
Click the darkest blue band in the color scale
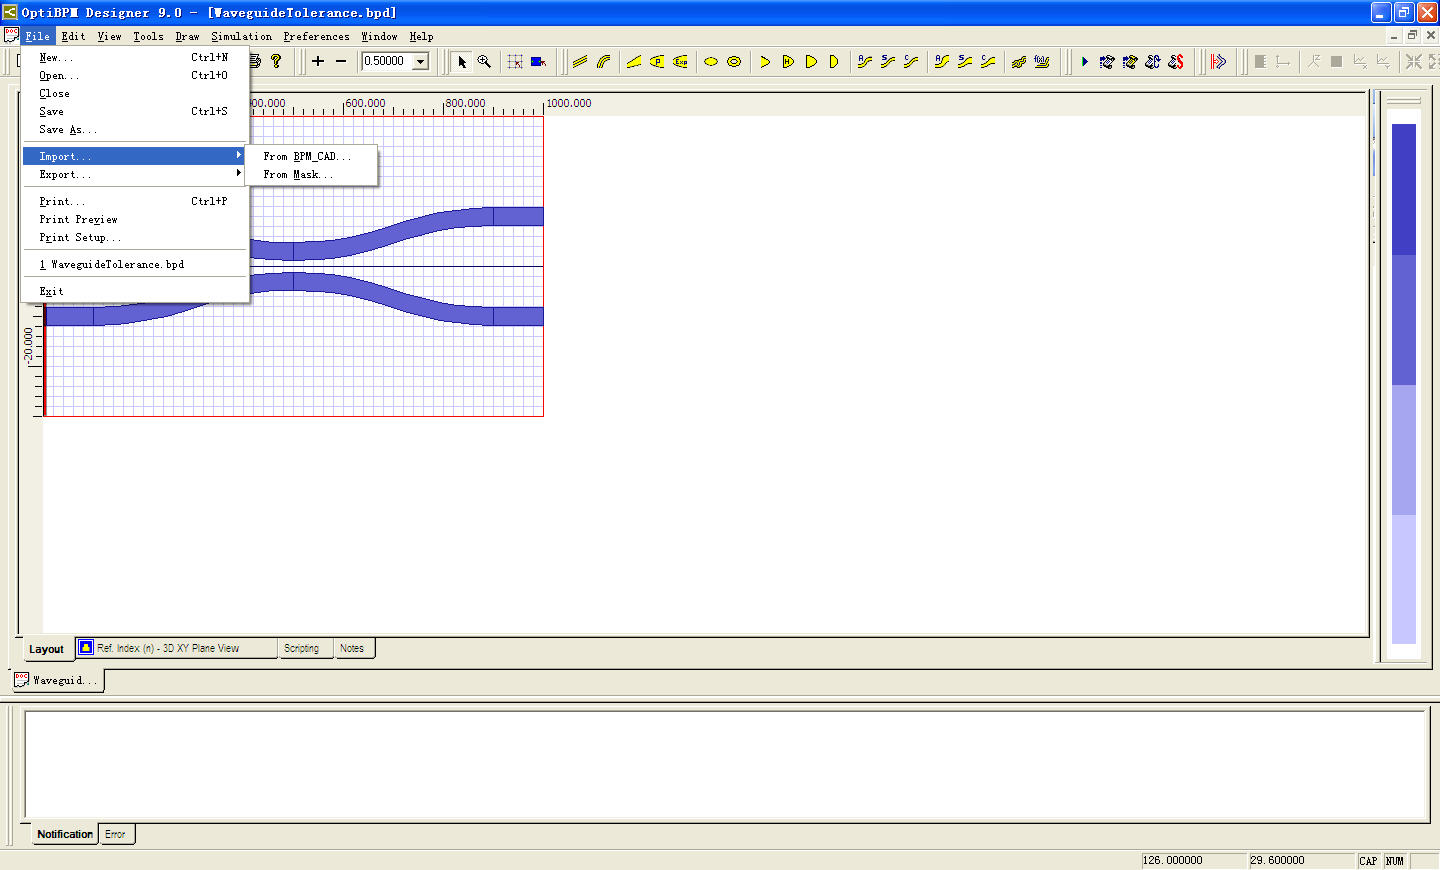1404,189
